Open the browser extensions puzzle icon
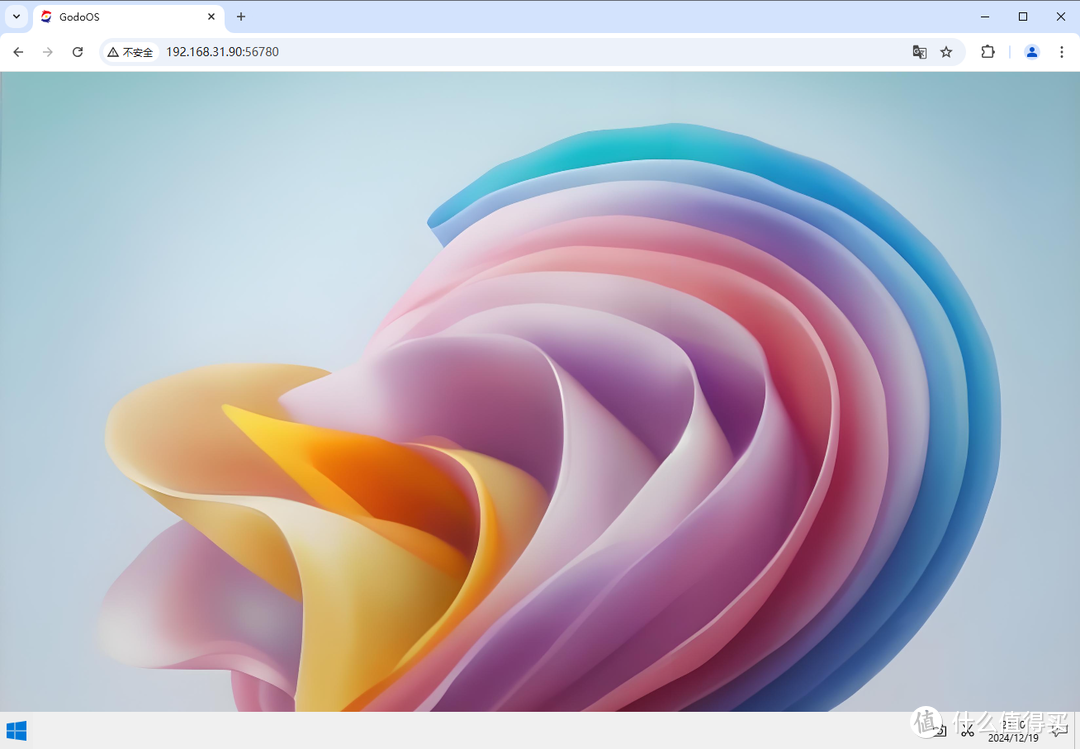The image size is (1080, 749). point(988,52)
